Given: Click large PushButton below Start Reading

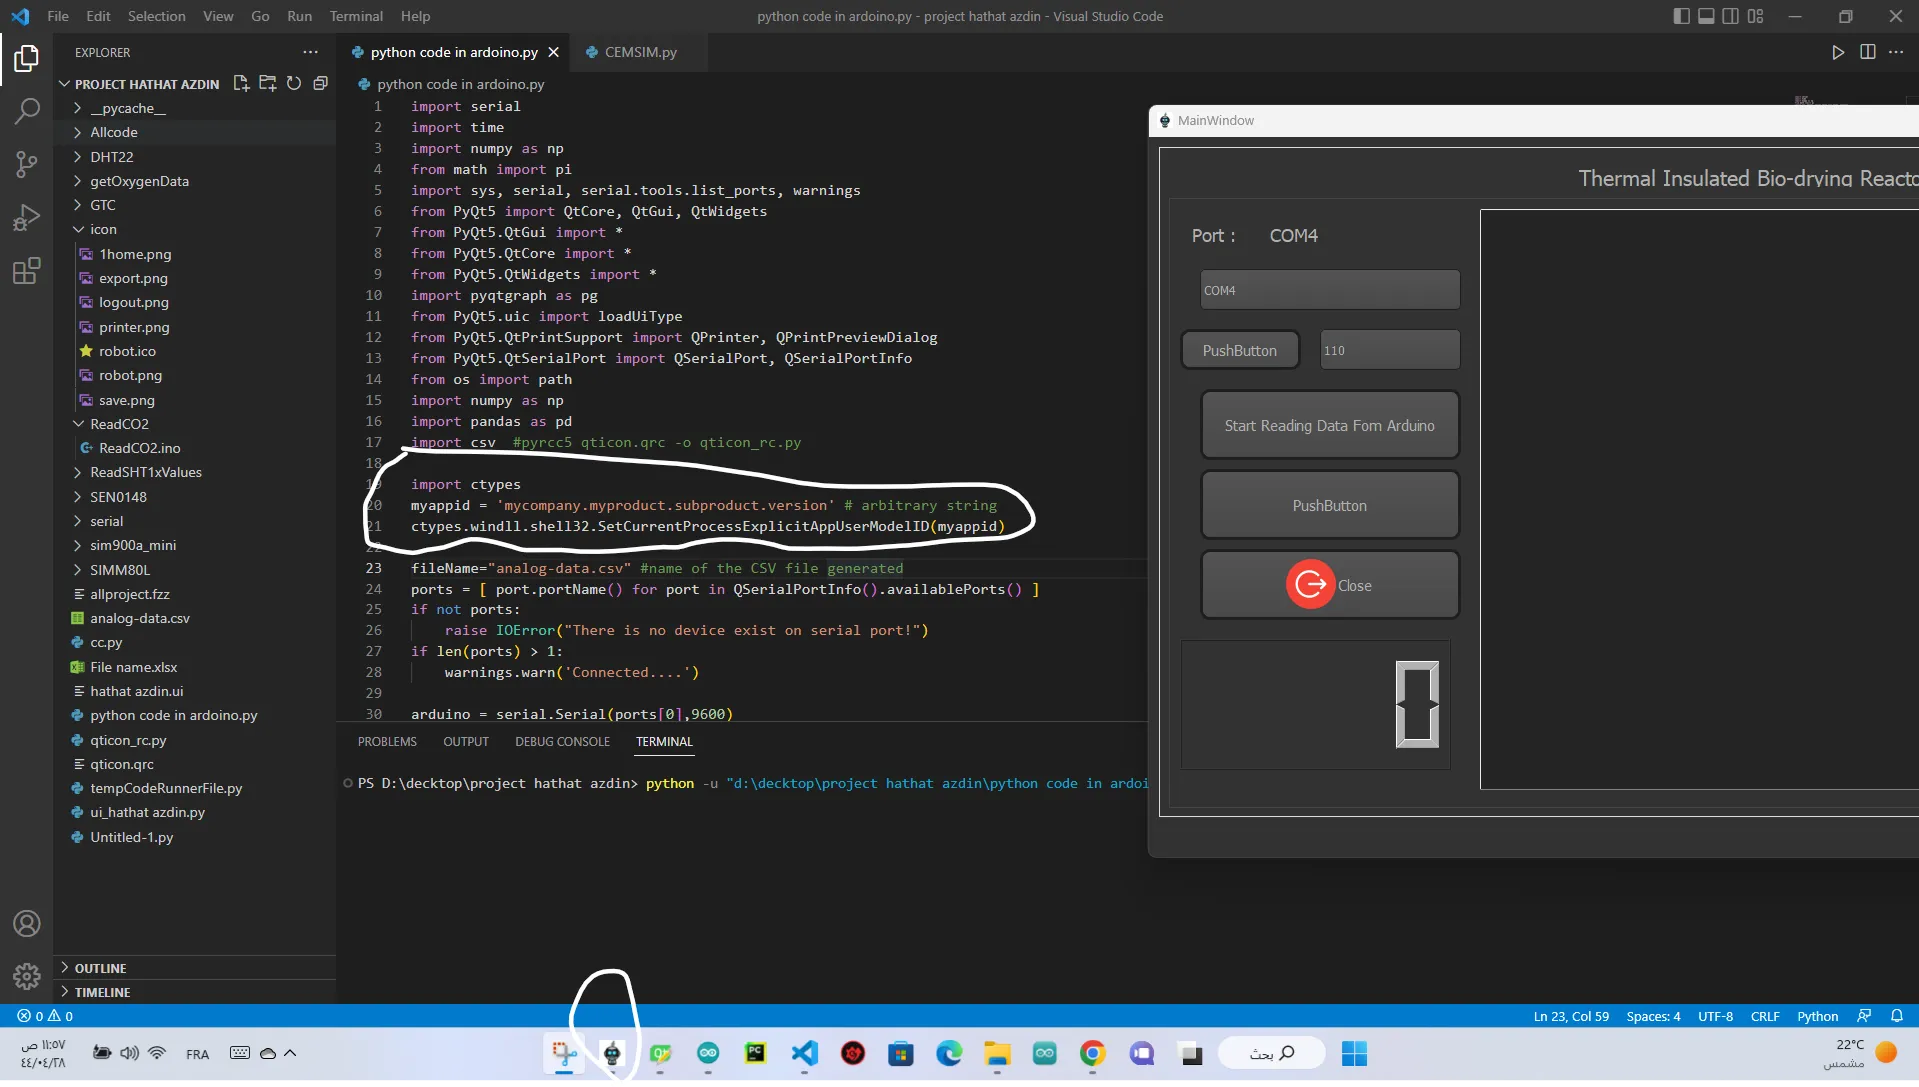Looking at the screenshot, I should tap(1329, 506).
